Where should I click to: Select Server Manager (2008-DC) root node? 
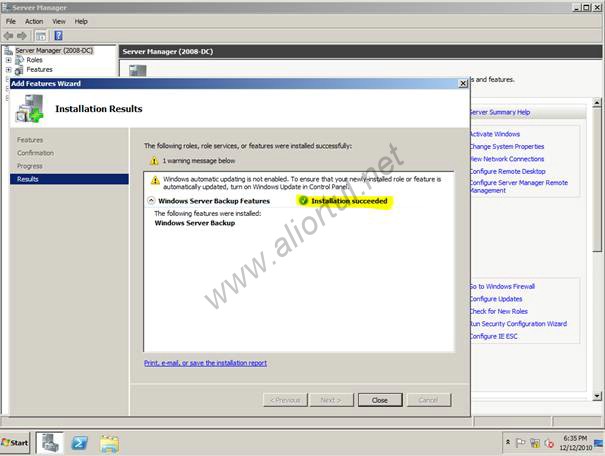54,51
